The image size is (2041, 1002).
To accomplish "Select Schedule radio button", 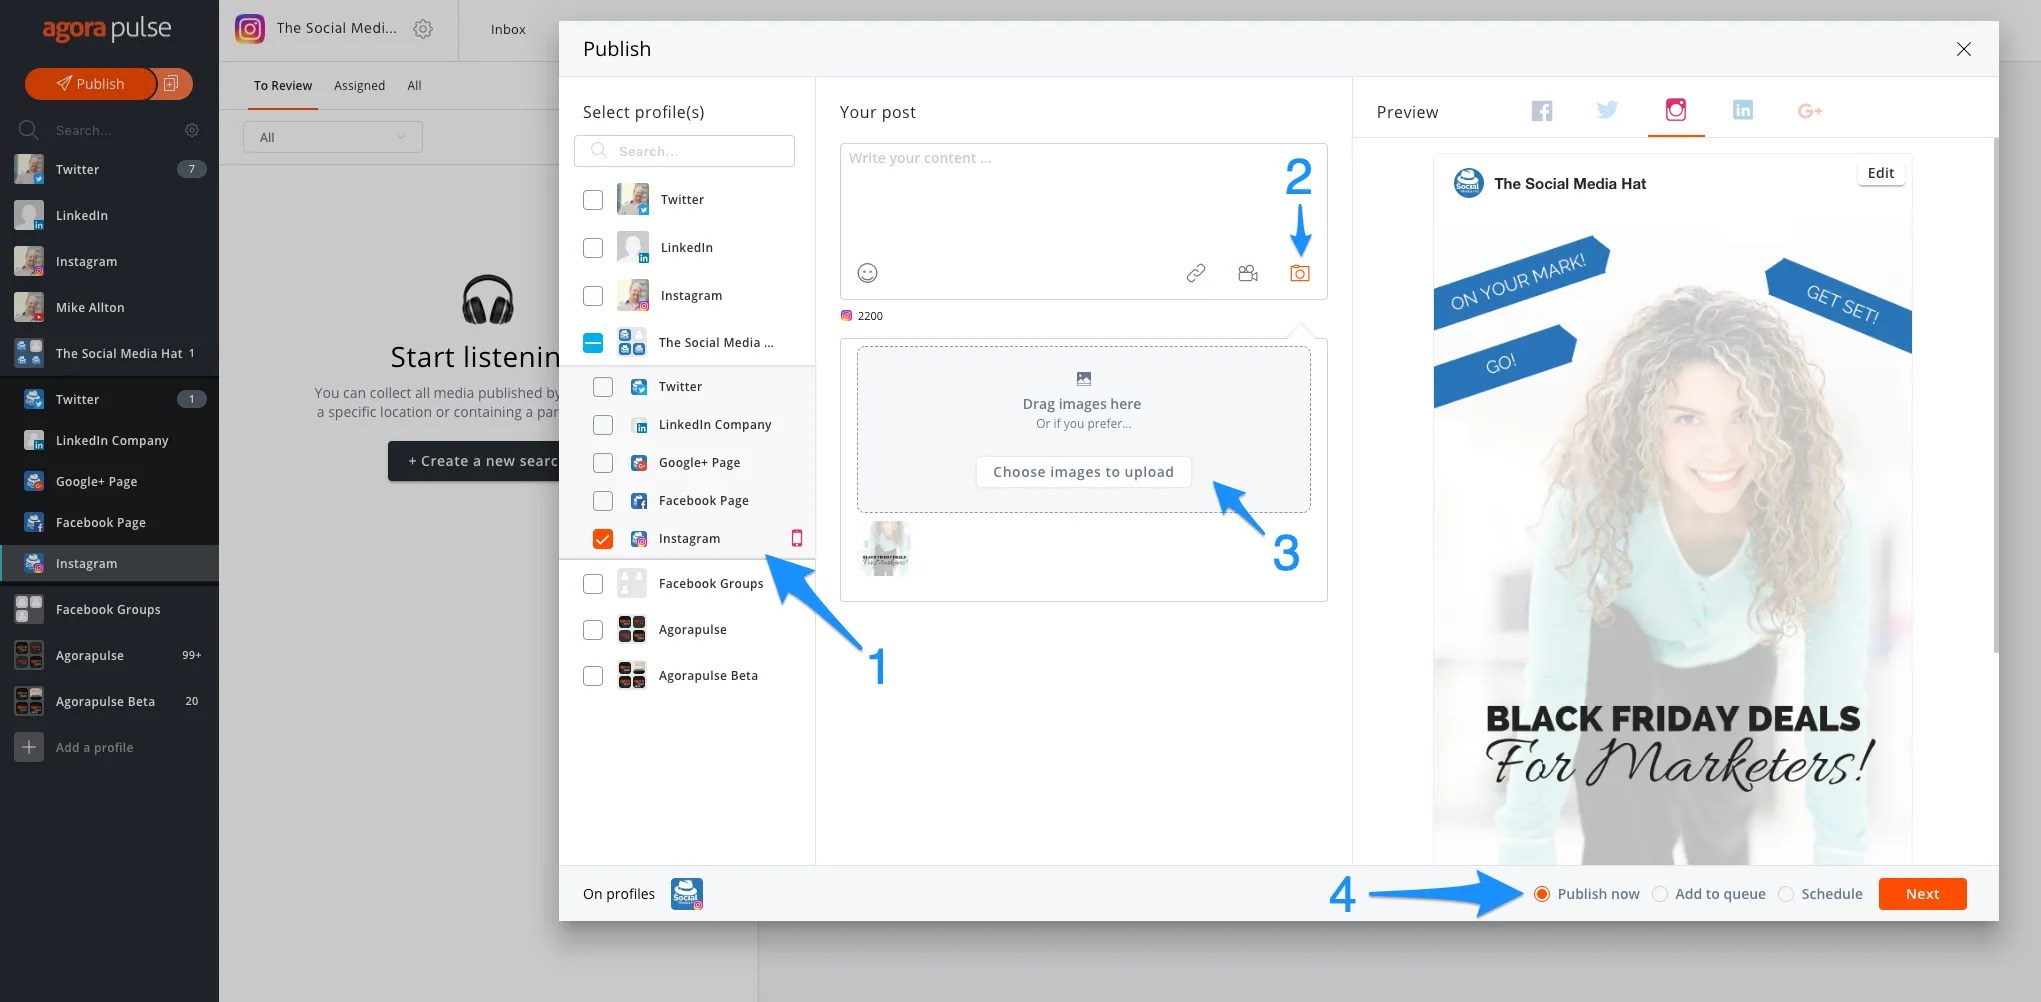I will pyautogui.click(x=1786, y=894).
